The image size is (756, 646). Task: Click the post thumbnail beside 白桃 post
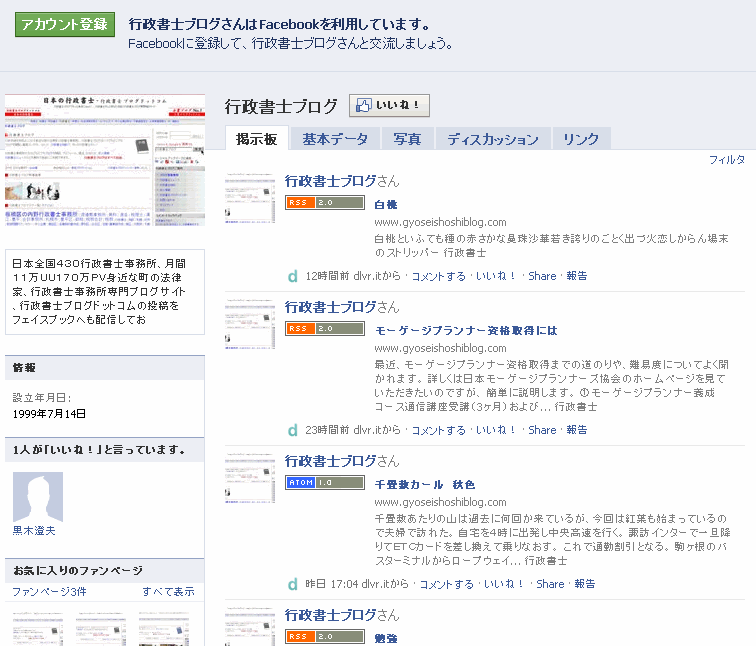[250, 197]
